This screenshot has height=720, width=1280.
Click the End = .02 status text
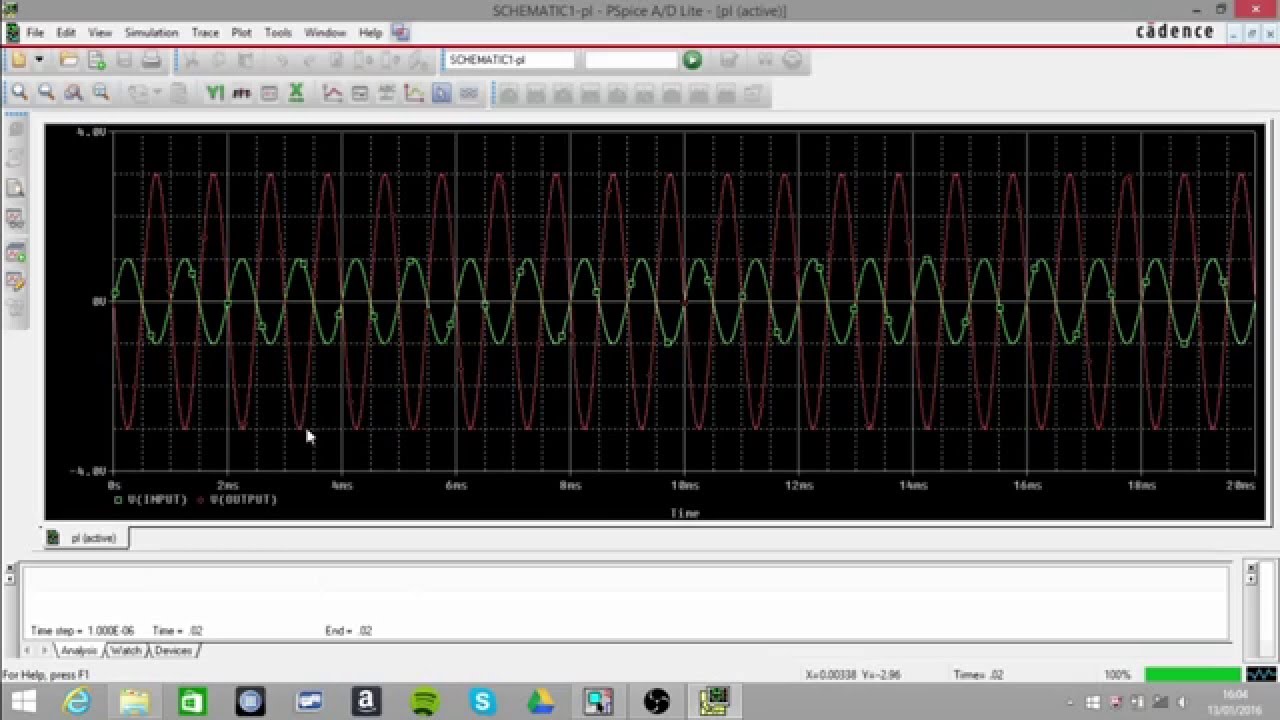[x=348, y=631]
